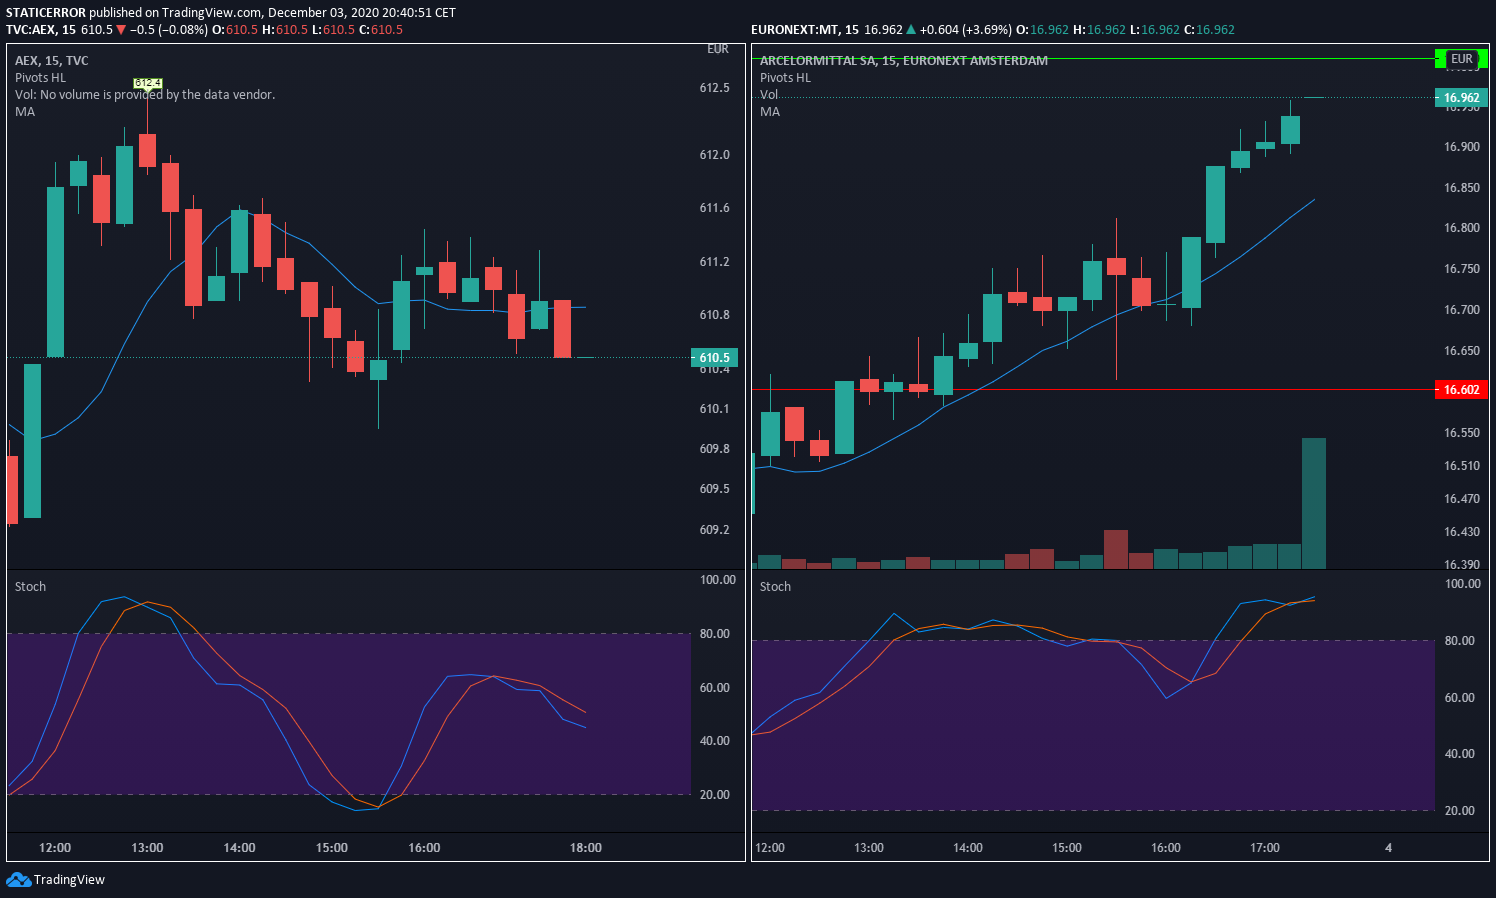Click the 16.700 value on MT price axis

pos(1462,310)
